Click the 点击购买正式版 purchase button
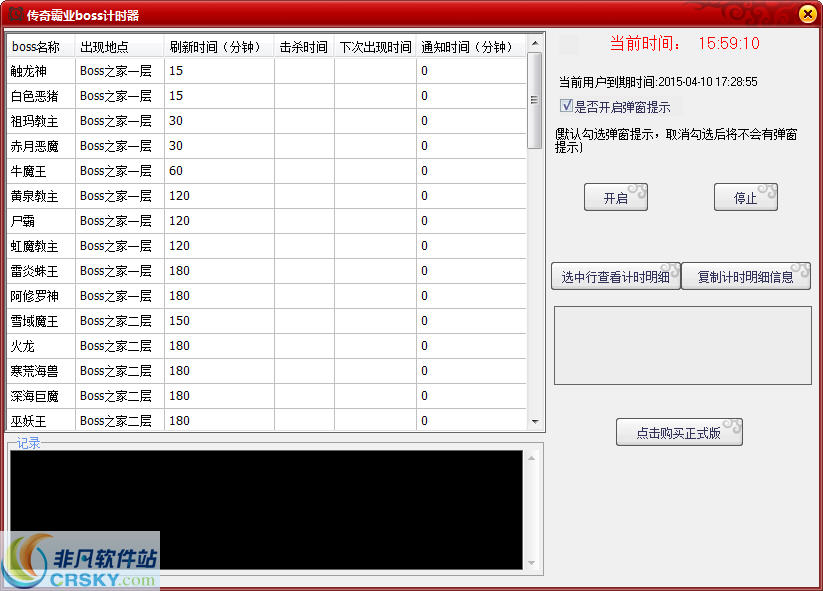The width and height of the screenshot is (823, 591). point(679,432)
